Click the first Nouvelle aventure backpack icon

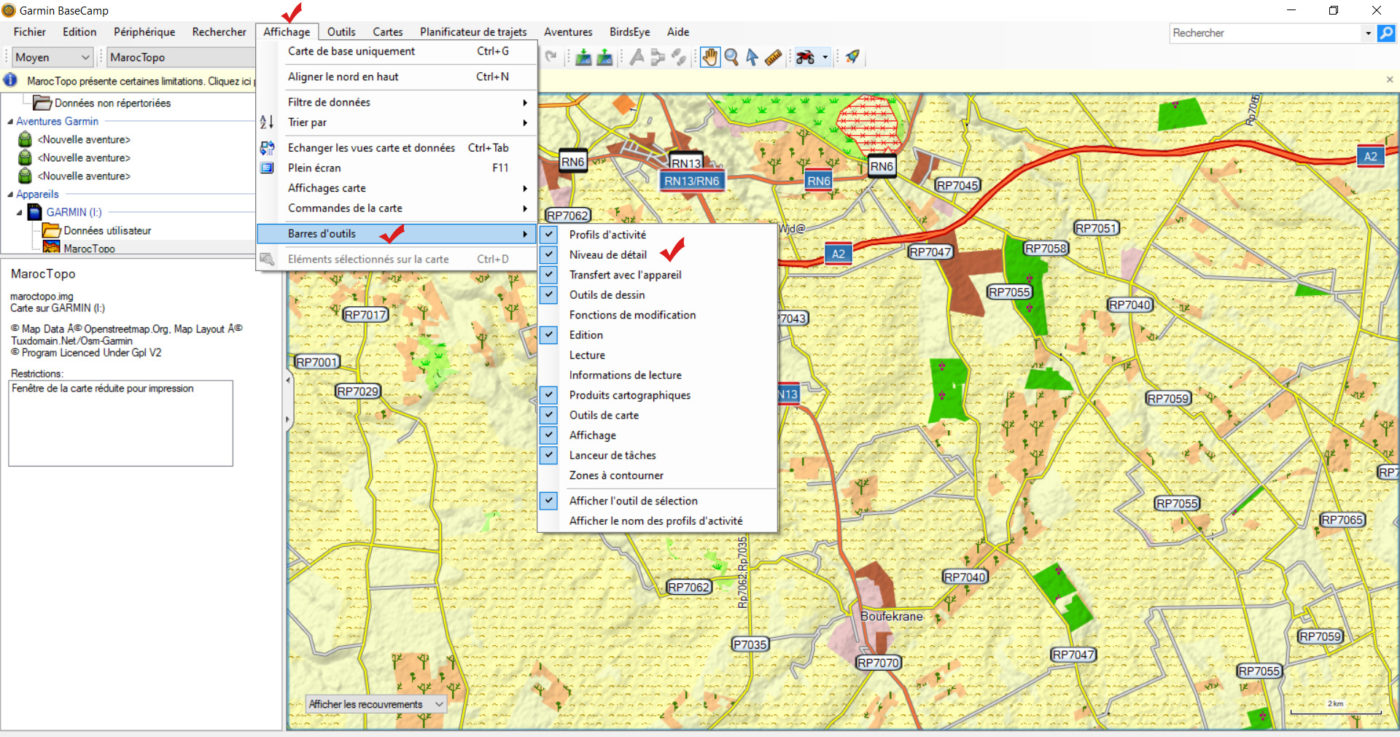tap(25, 139)
